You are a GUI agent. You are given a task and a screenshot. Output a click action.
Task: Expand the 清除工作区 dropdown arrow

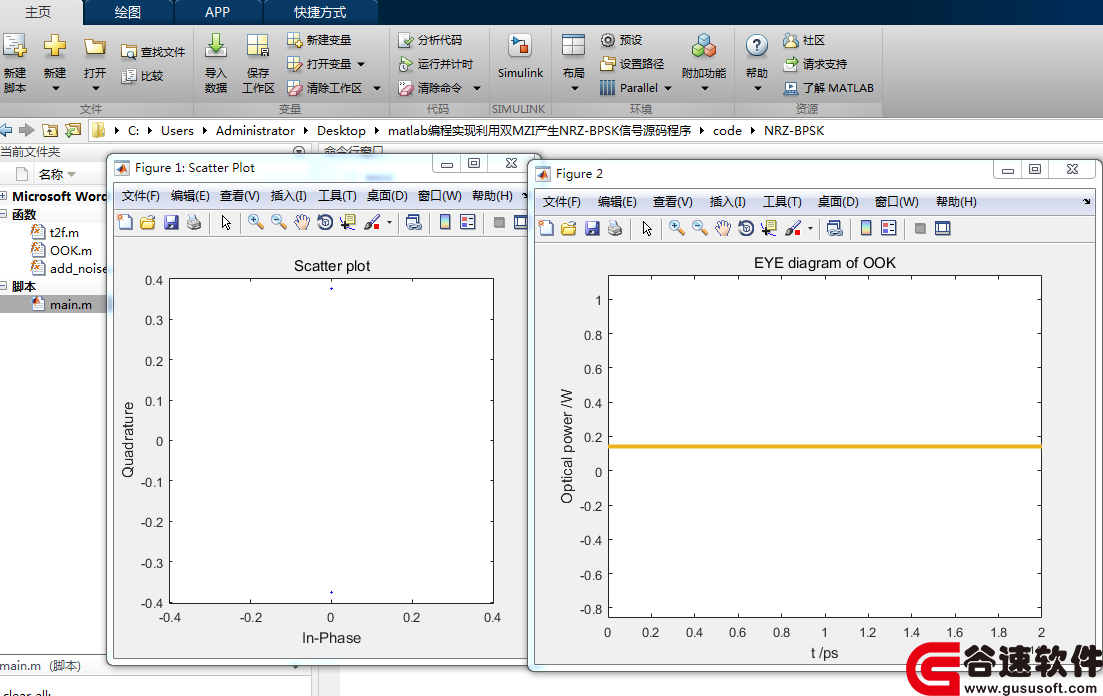(x=376, y=88)
